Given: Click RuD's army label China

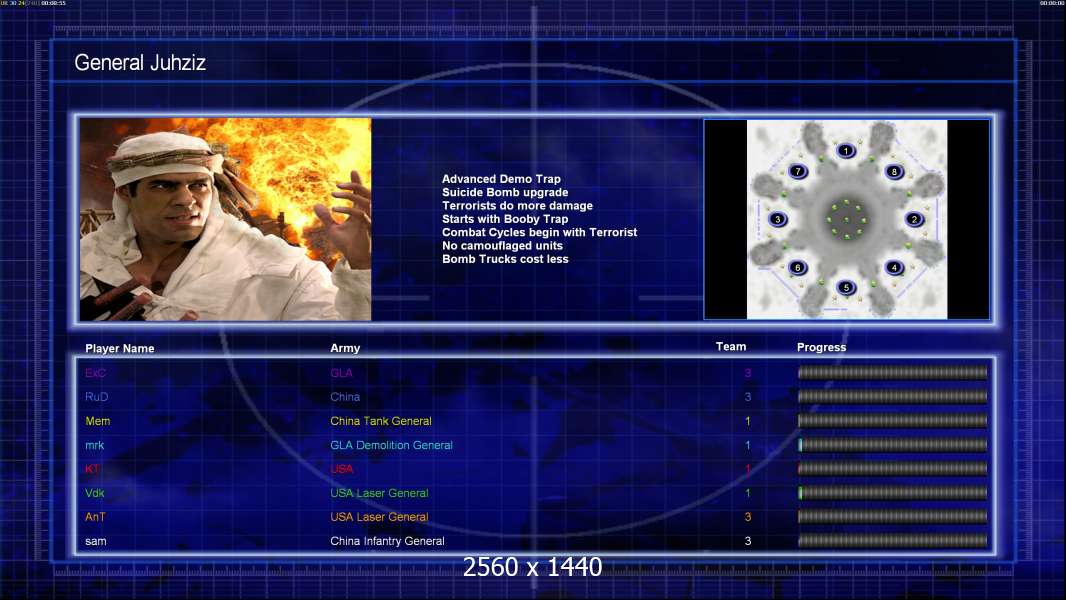Looking at the screenshot, I should point(345,396).
